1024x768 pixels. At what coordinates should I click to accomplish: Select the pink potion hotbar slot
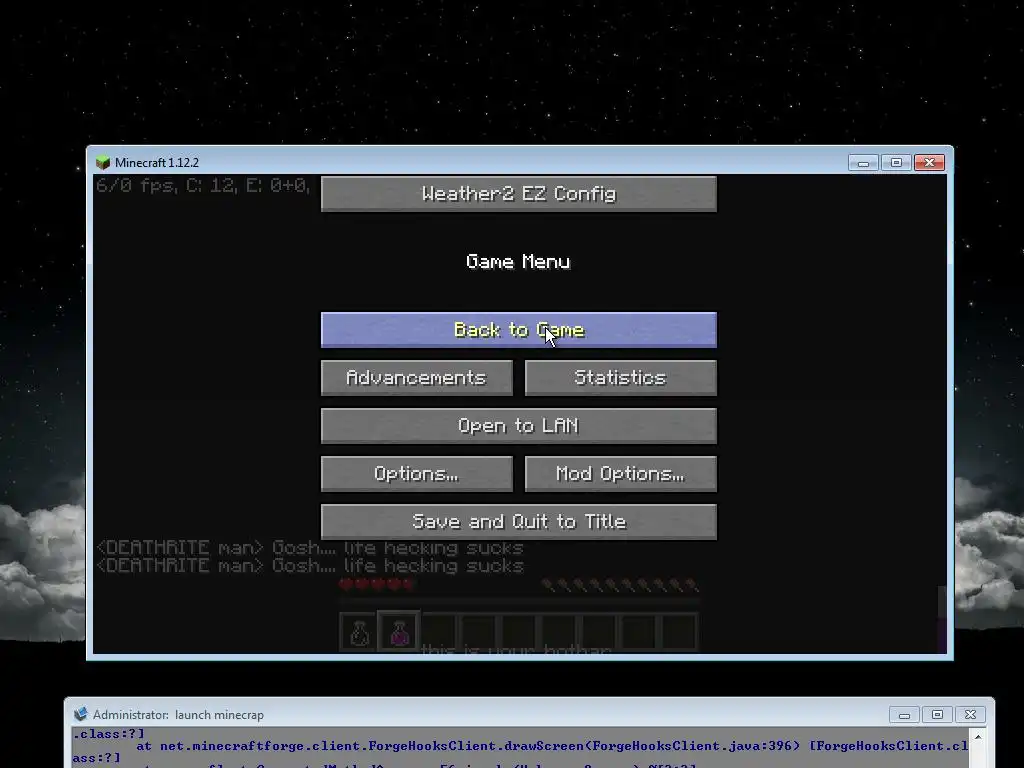[399, 632]
